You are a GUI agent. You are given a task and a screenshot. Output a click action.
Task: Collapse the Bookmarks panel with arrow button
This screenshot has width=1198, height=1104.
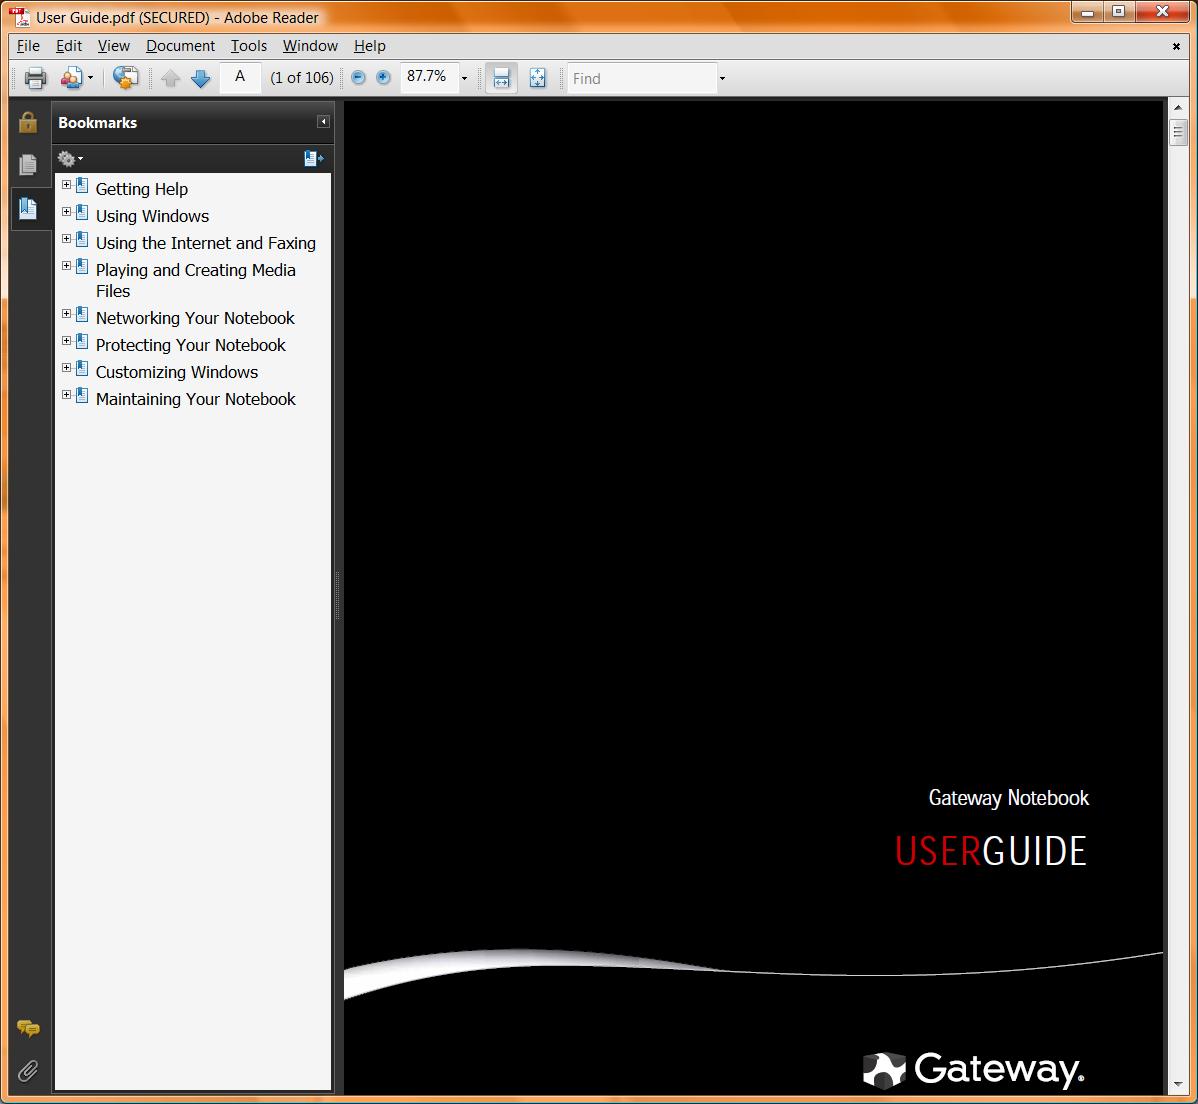click(x=323, y=122)
